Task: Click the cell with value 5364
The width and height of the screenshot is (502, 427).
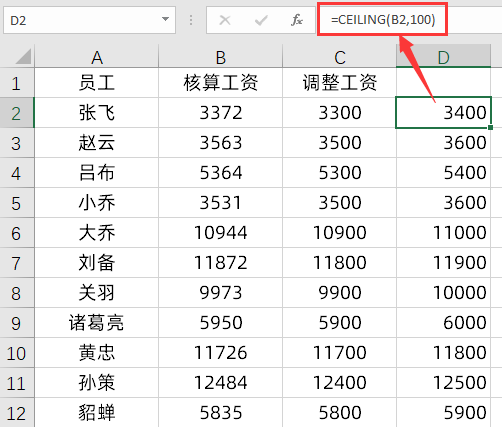Action: 220,173
